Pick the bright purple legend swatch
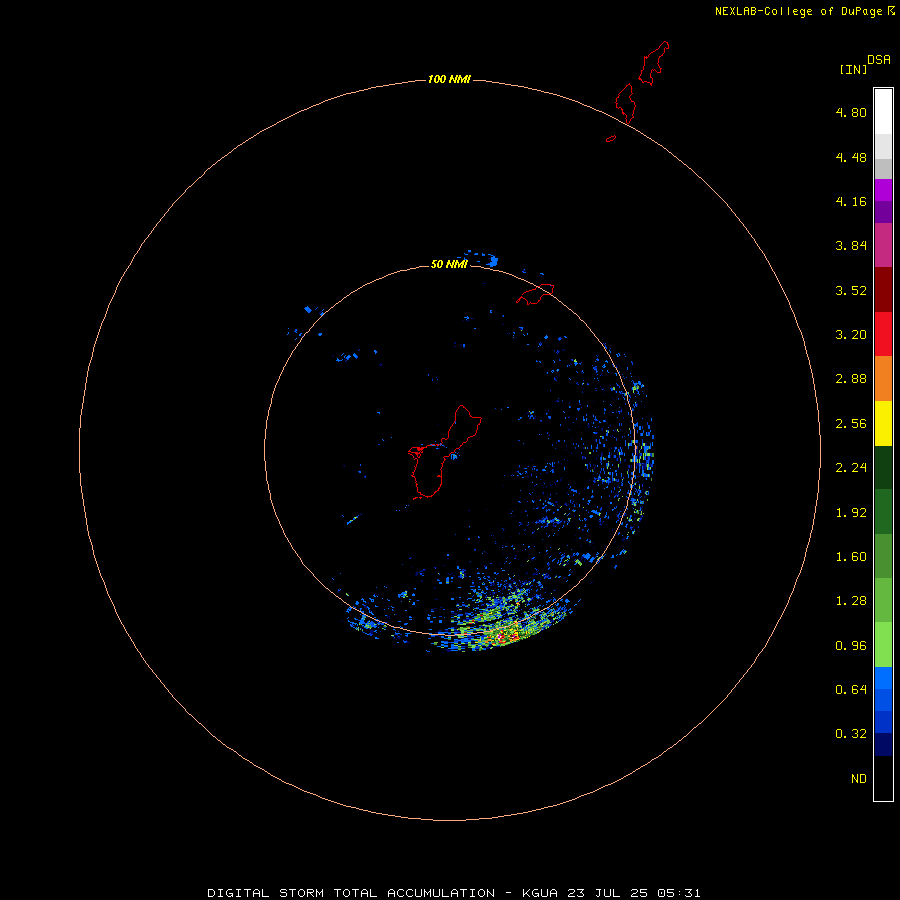 pyautogui.click(x=883, y=190)
